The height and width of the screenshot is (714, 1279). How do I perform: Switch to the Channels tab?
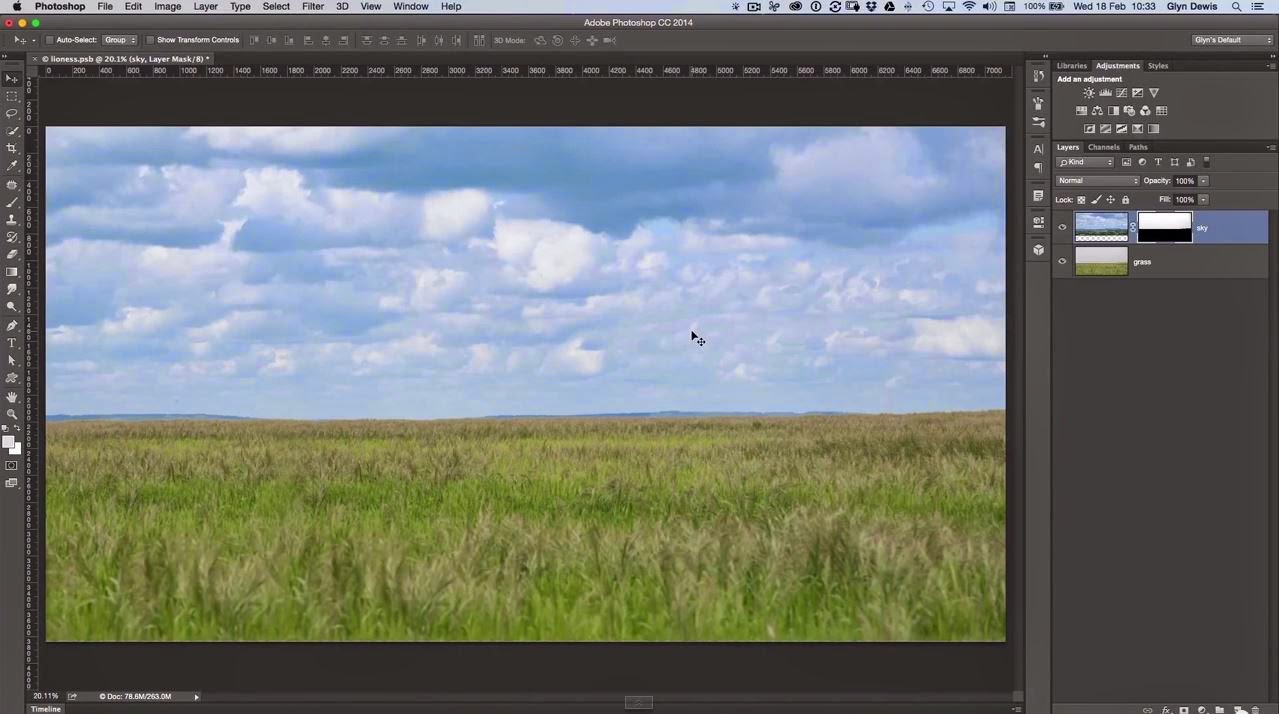point(1103,147)
